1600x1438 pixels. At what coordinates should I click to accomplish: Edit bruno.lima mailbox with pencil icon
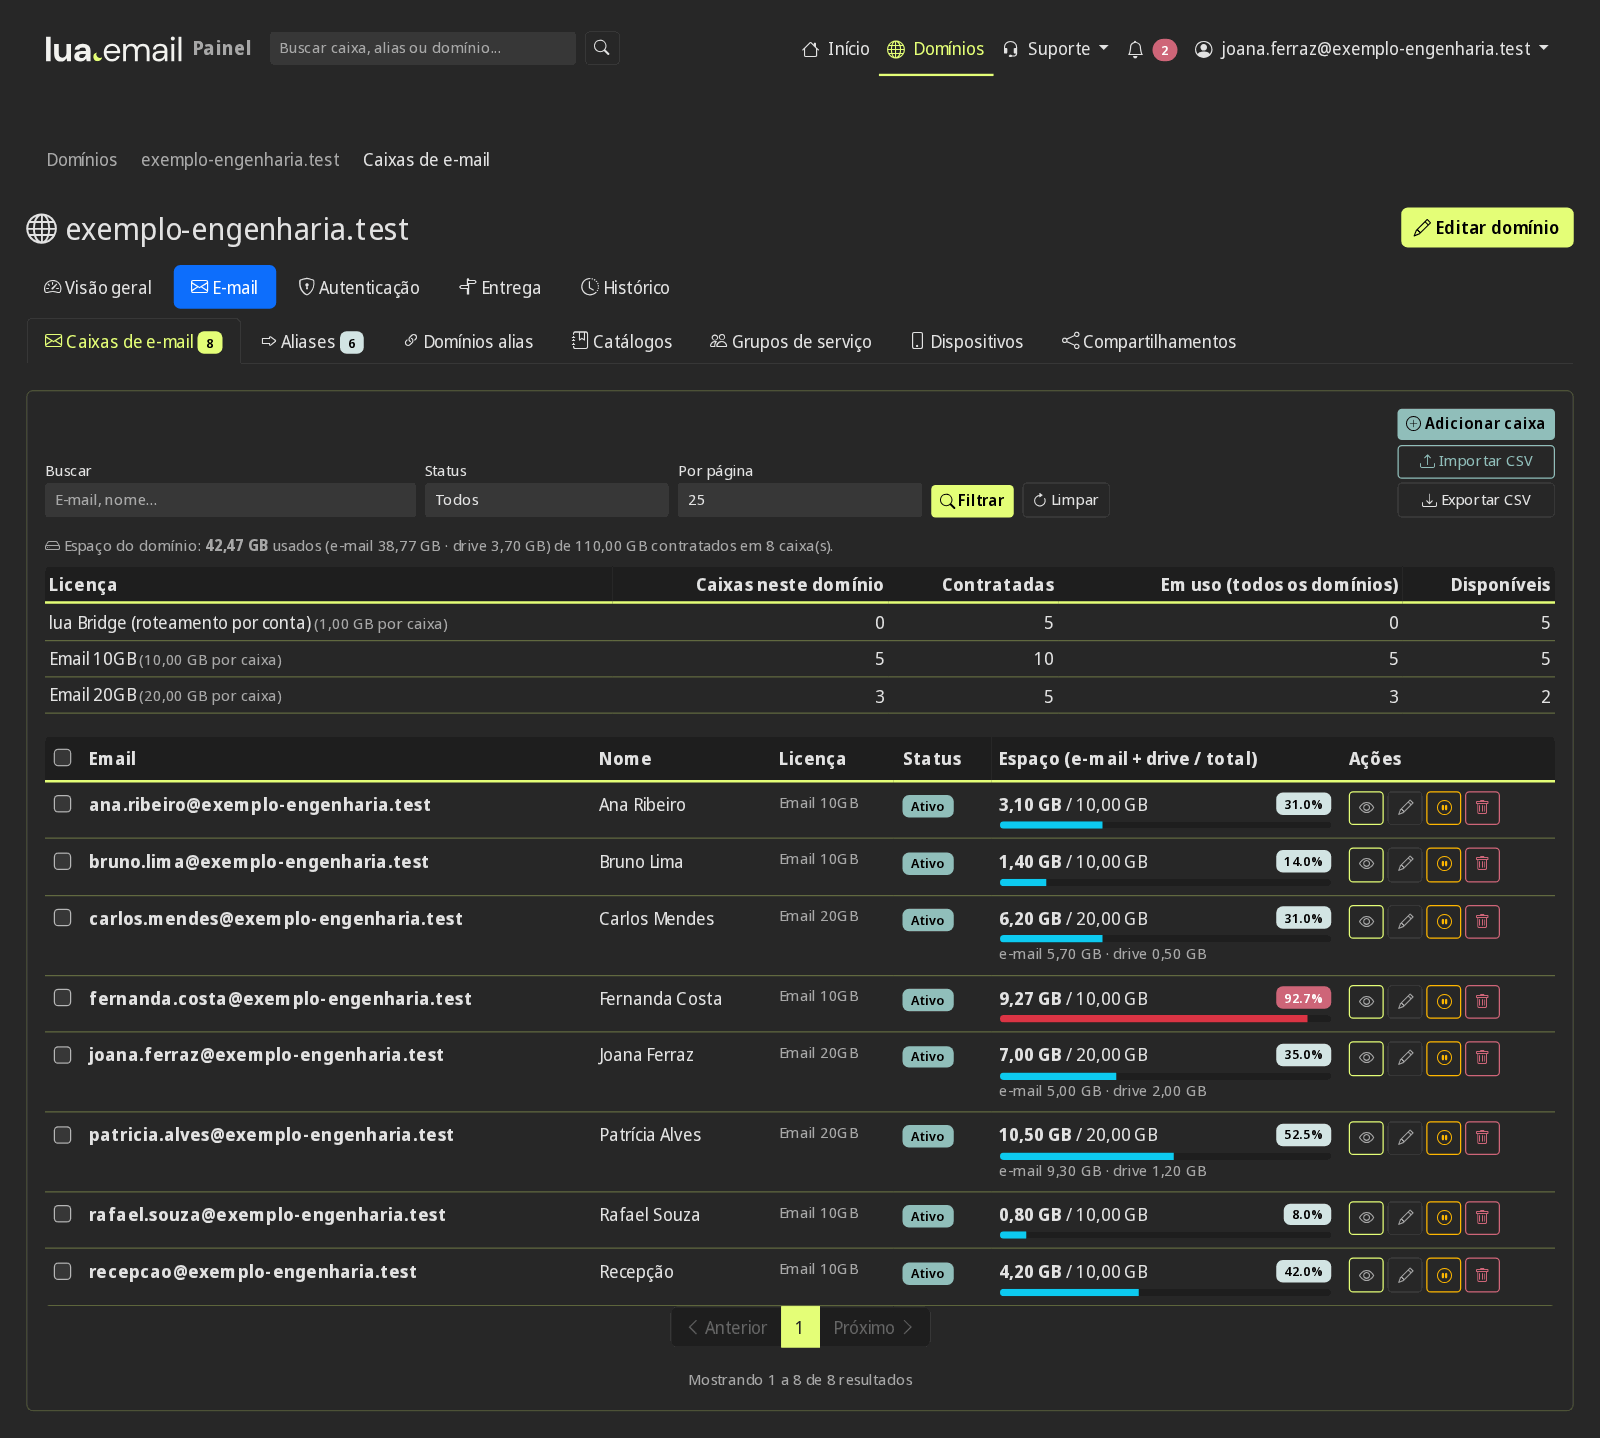point(1405,864)
